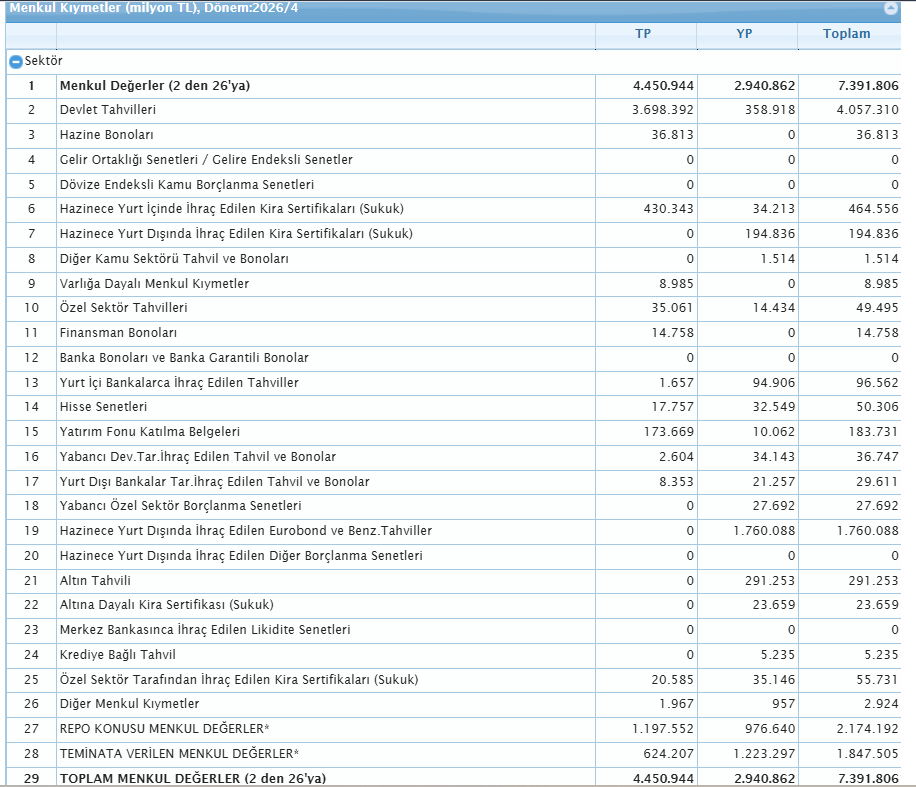This screenshot has height=787, width=916.
Task: Click REPO KONUSU MENKUL DEĞERLER row
Action: click(x=453, y=729)
